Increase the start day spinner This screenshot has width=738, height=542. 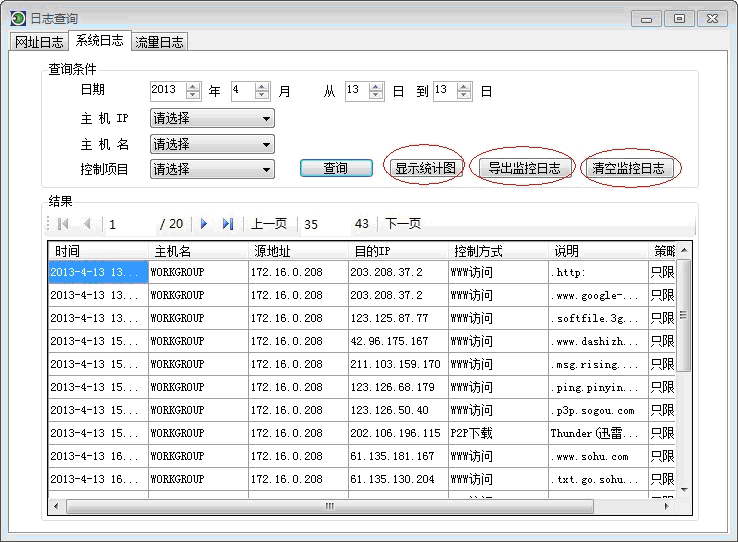point(376,87)
